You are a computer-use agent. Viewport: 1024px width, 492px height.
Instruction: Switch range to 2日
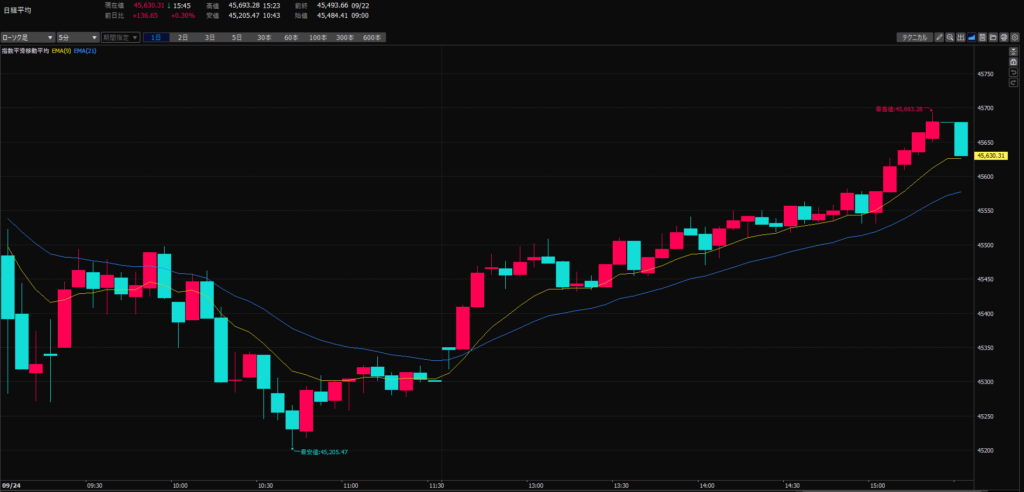(x=183, y=37)
